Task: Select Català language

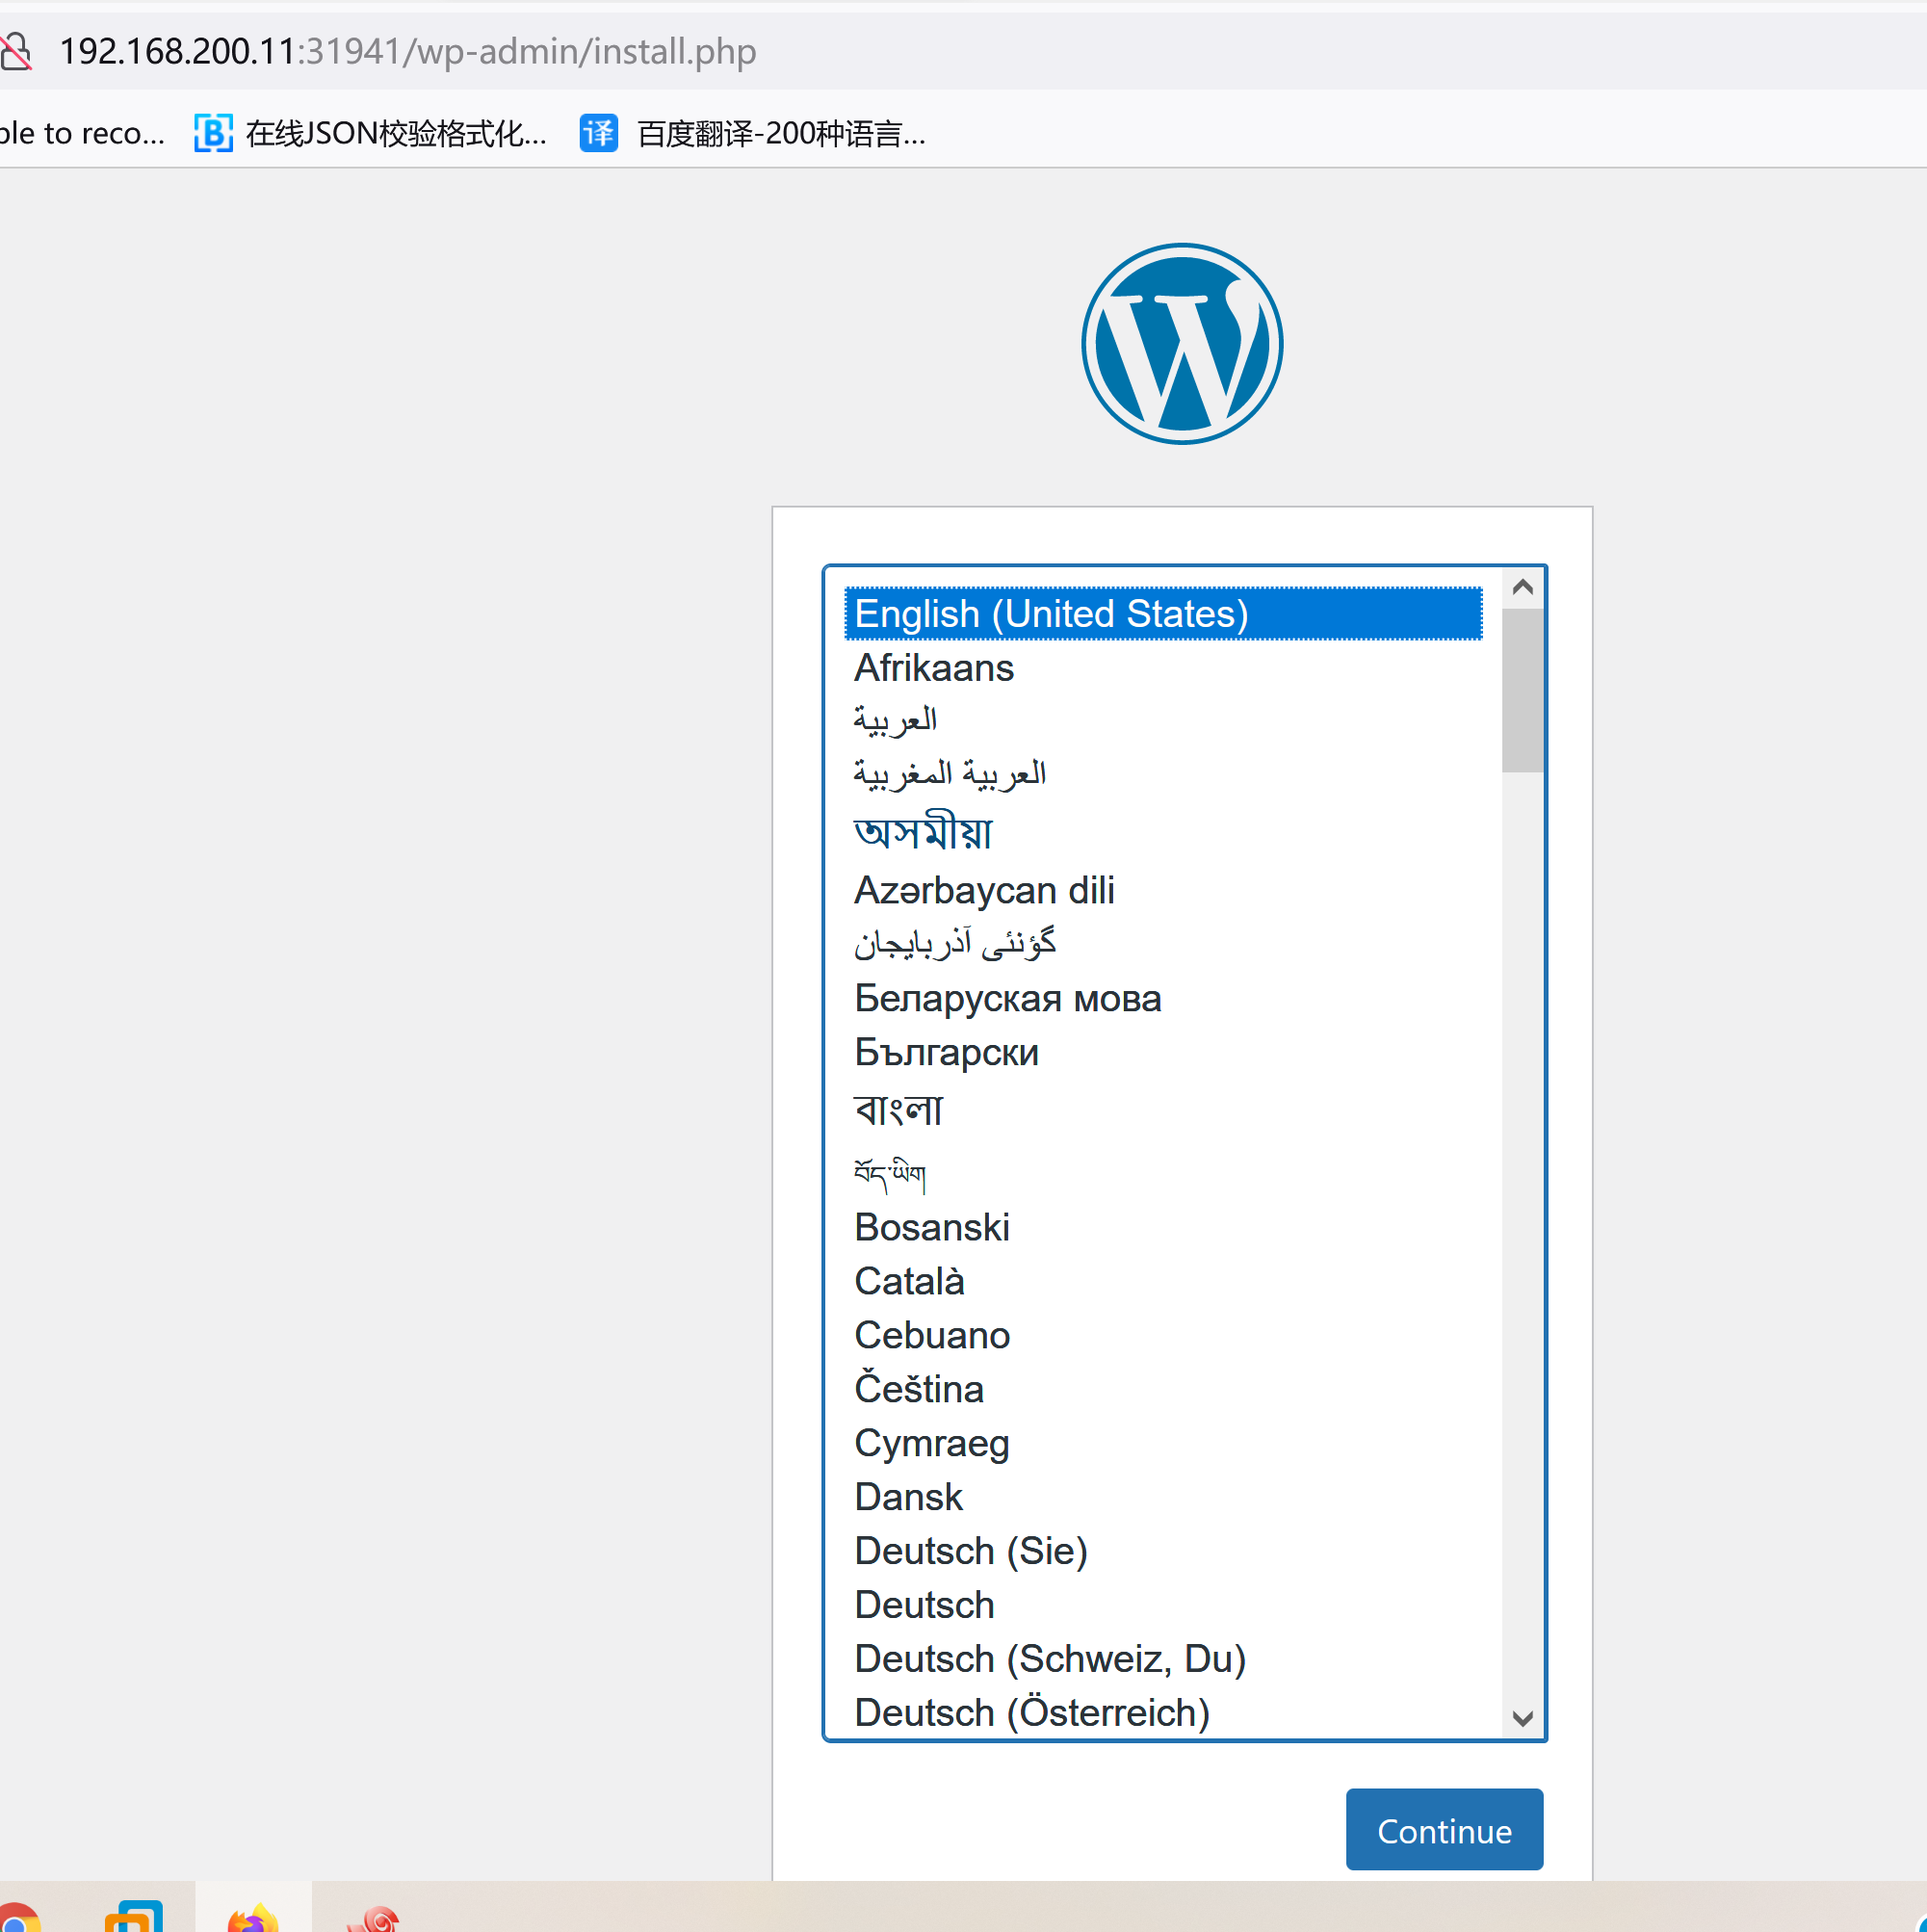Action: (1163, 1281)
